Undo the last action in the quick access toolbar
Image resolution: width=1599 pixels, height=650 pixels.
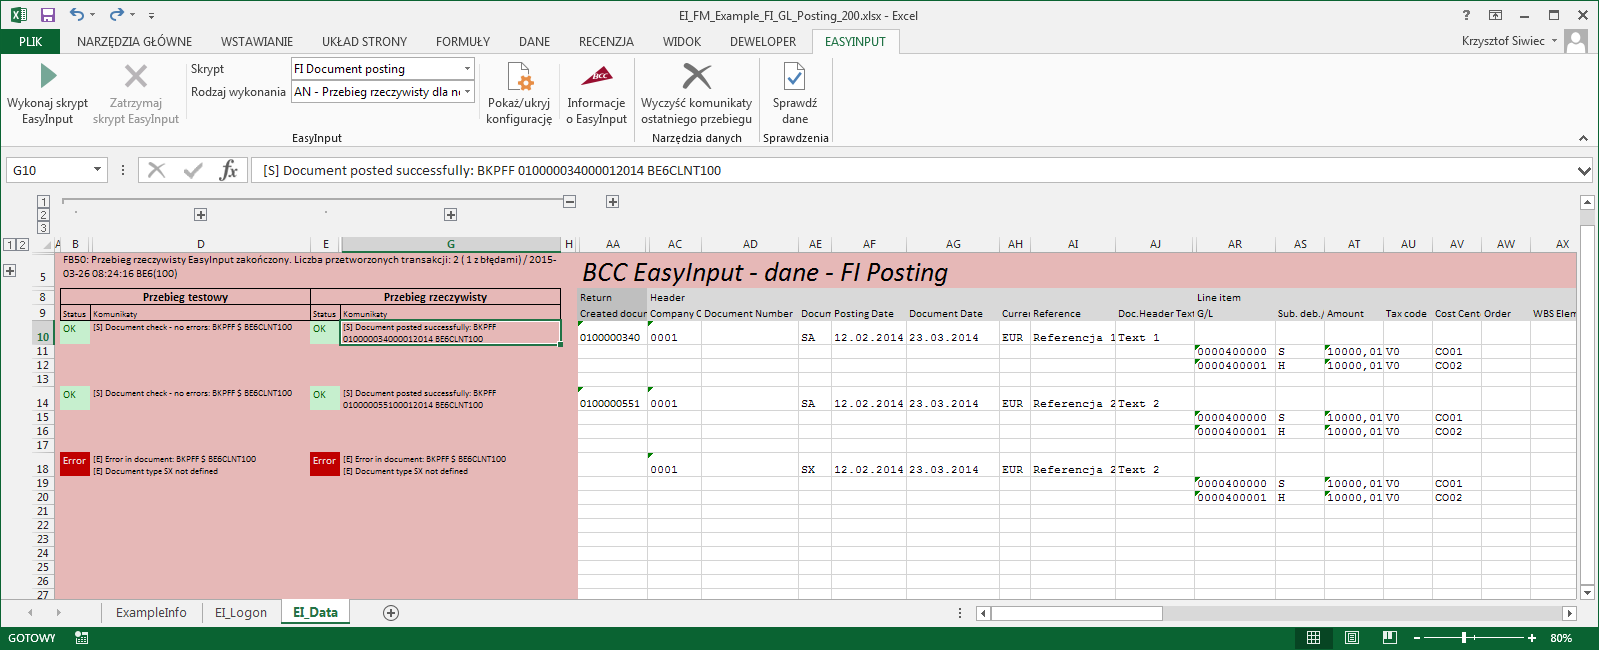(x=77, y=15)
